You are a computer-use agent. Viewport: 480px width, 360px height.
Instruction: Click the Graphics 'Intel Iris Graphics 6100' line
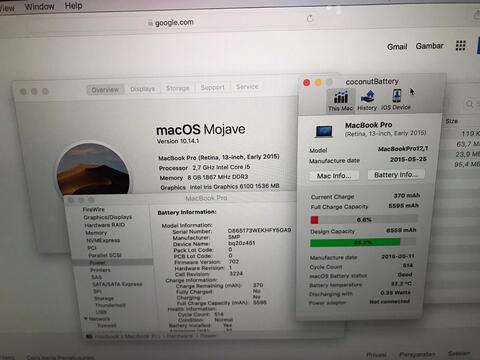[x=220, y=187]
